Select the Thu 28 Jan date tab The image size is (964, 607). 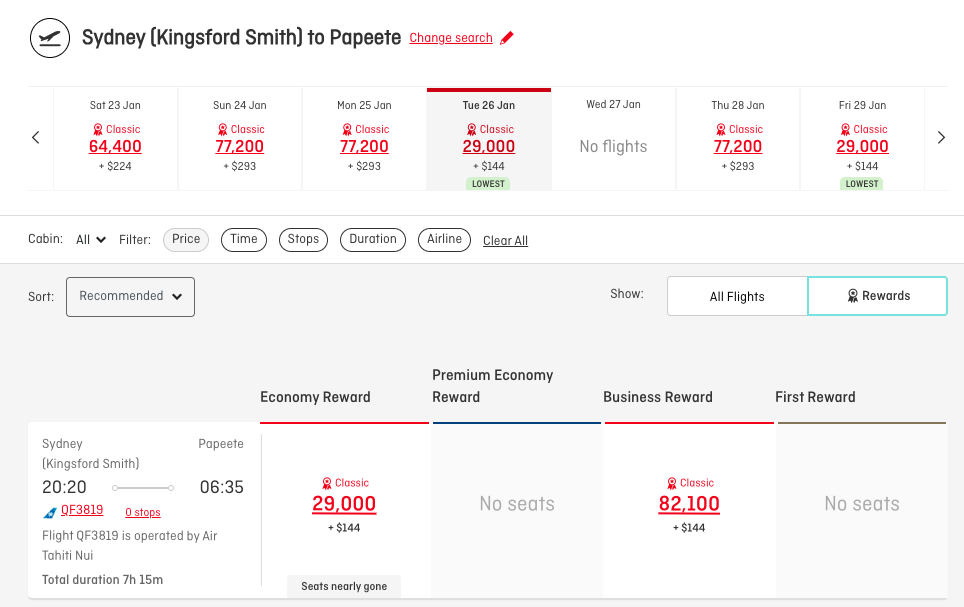click(x=738, y=139)
